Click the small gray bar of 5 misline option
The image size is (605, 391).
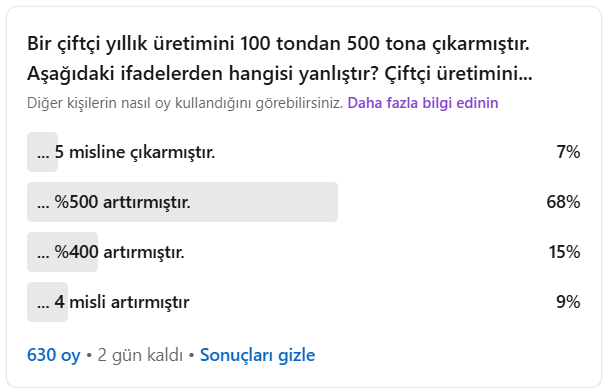click(42, 152)
